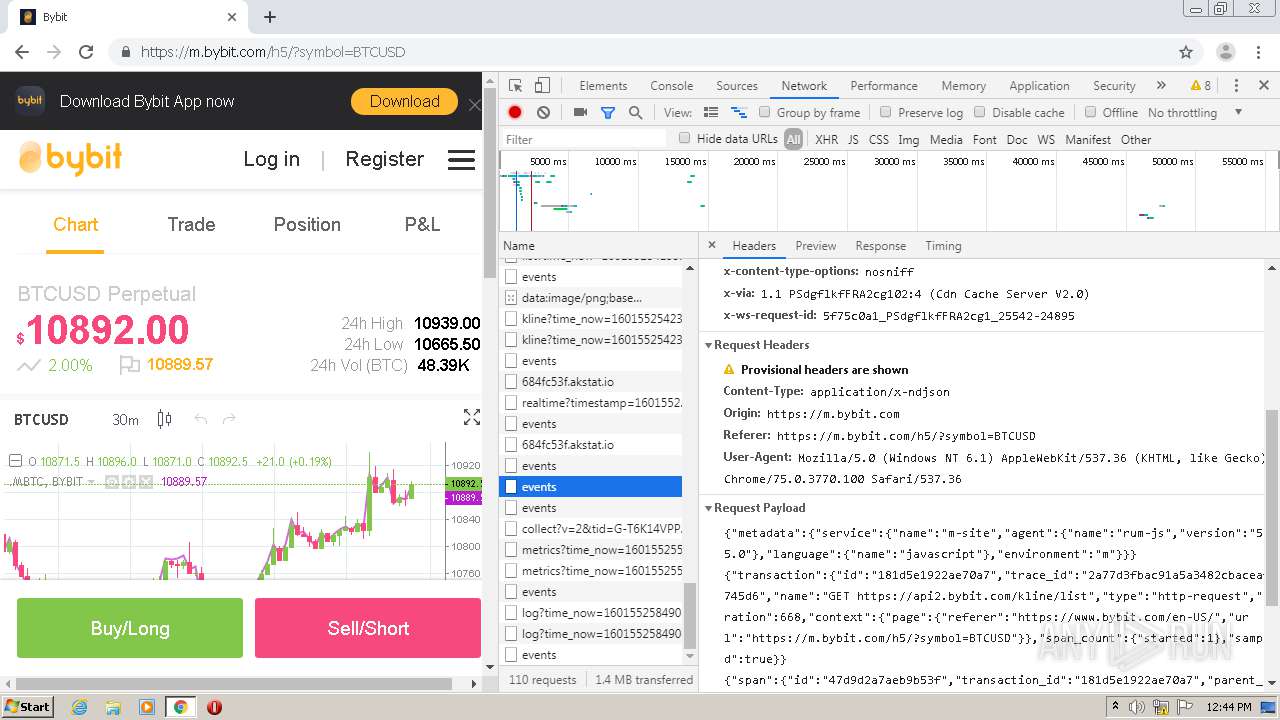Viewport: 1280px width, 720px height.
Task: Toggle the device toolbar icon in DevTools
Action: 542,86
